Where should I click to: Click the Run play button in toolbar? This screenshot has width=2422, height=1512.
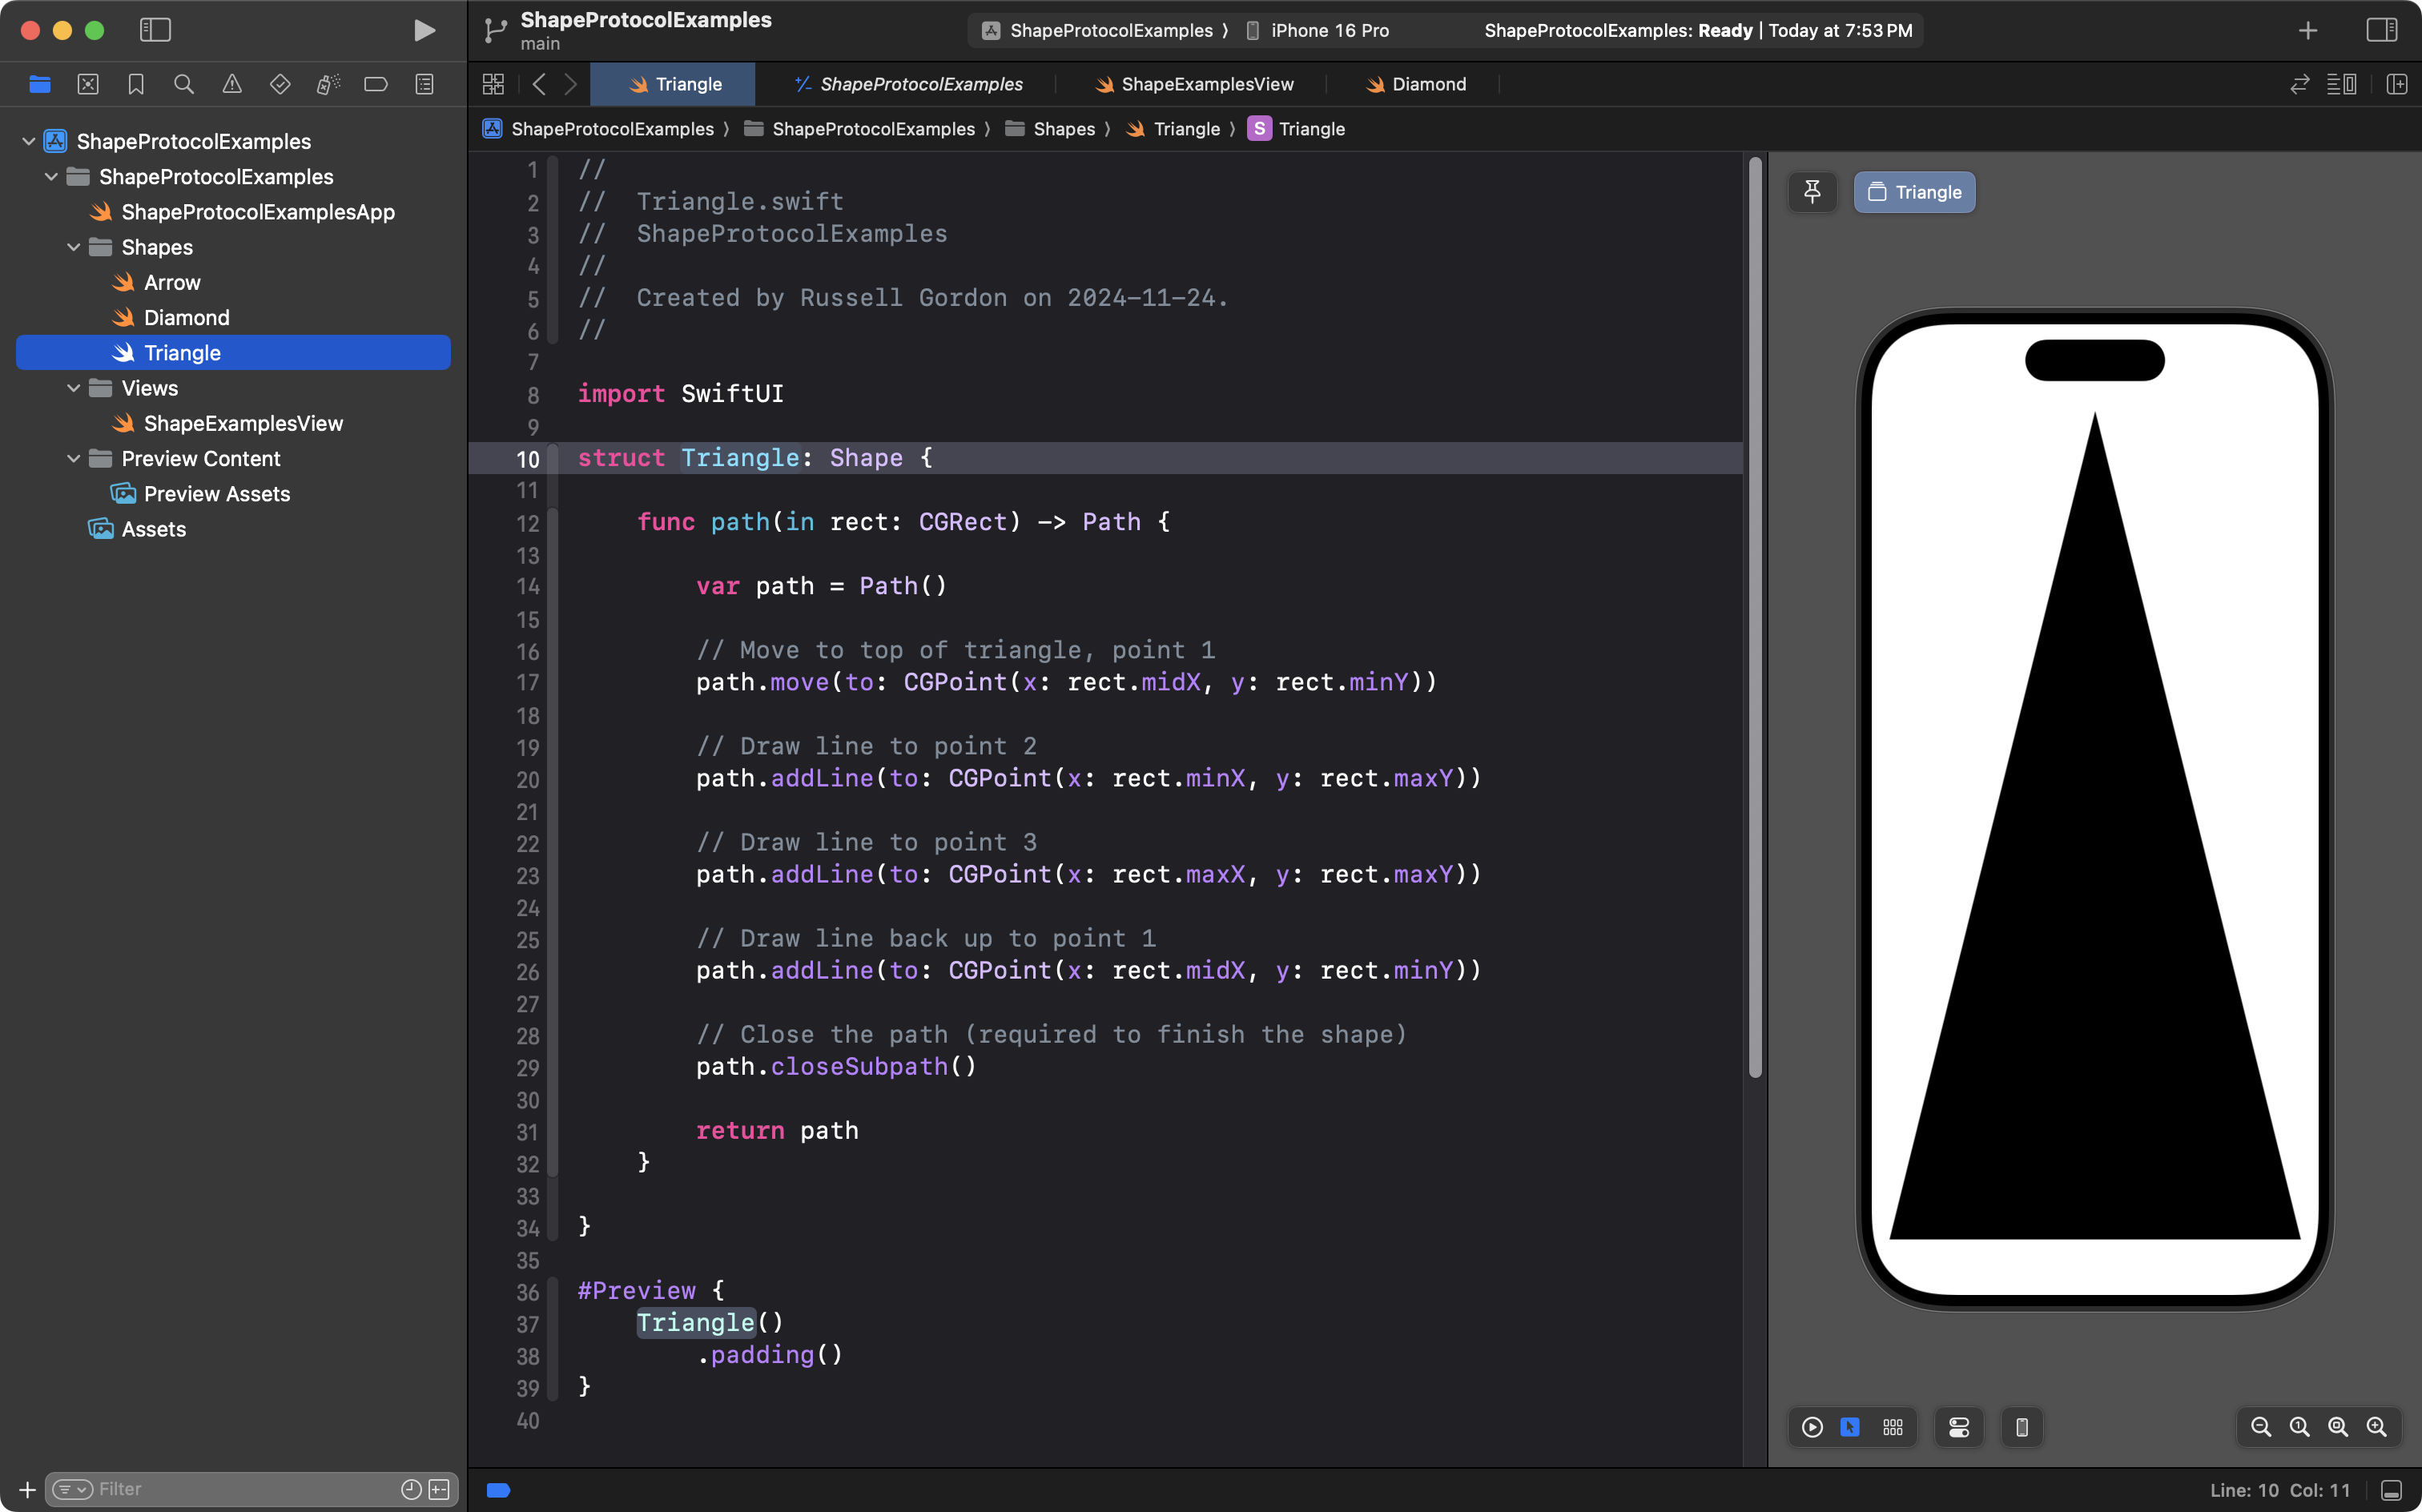[x=424, y=30]
